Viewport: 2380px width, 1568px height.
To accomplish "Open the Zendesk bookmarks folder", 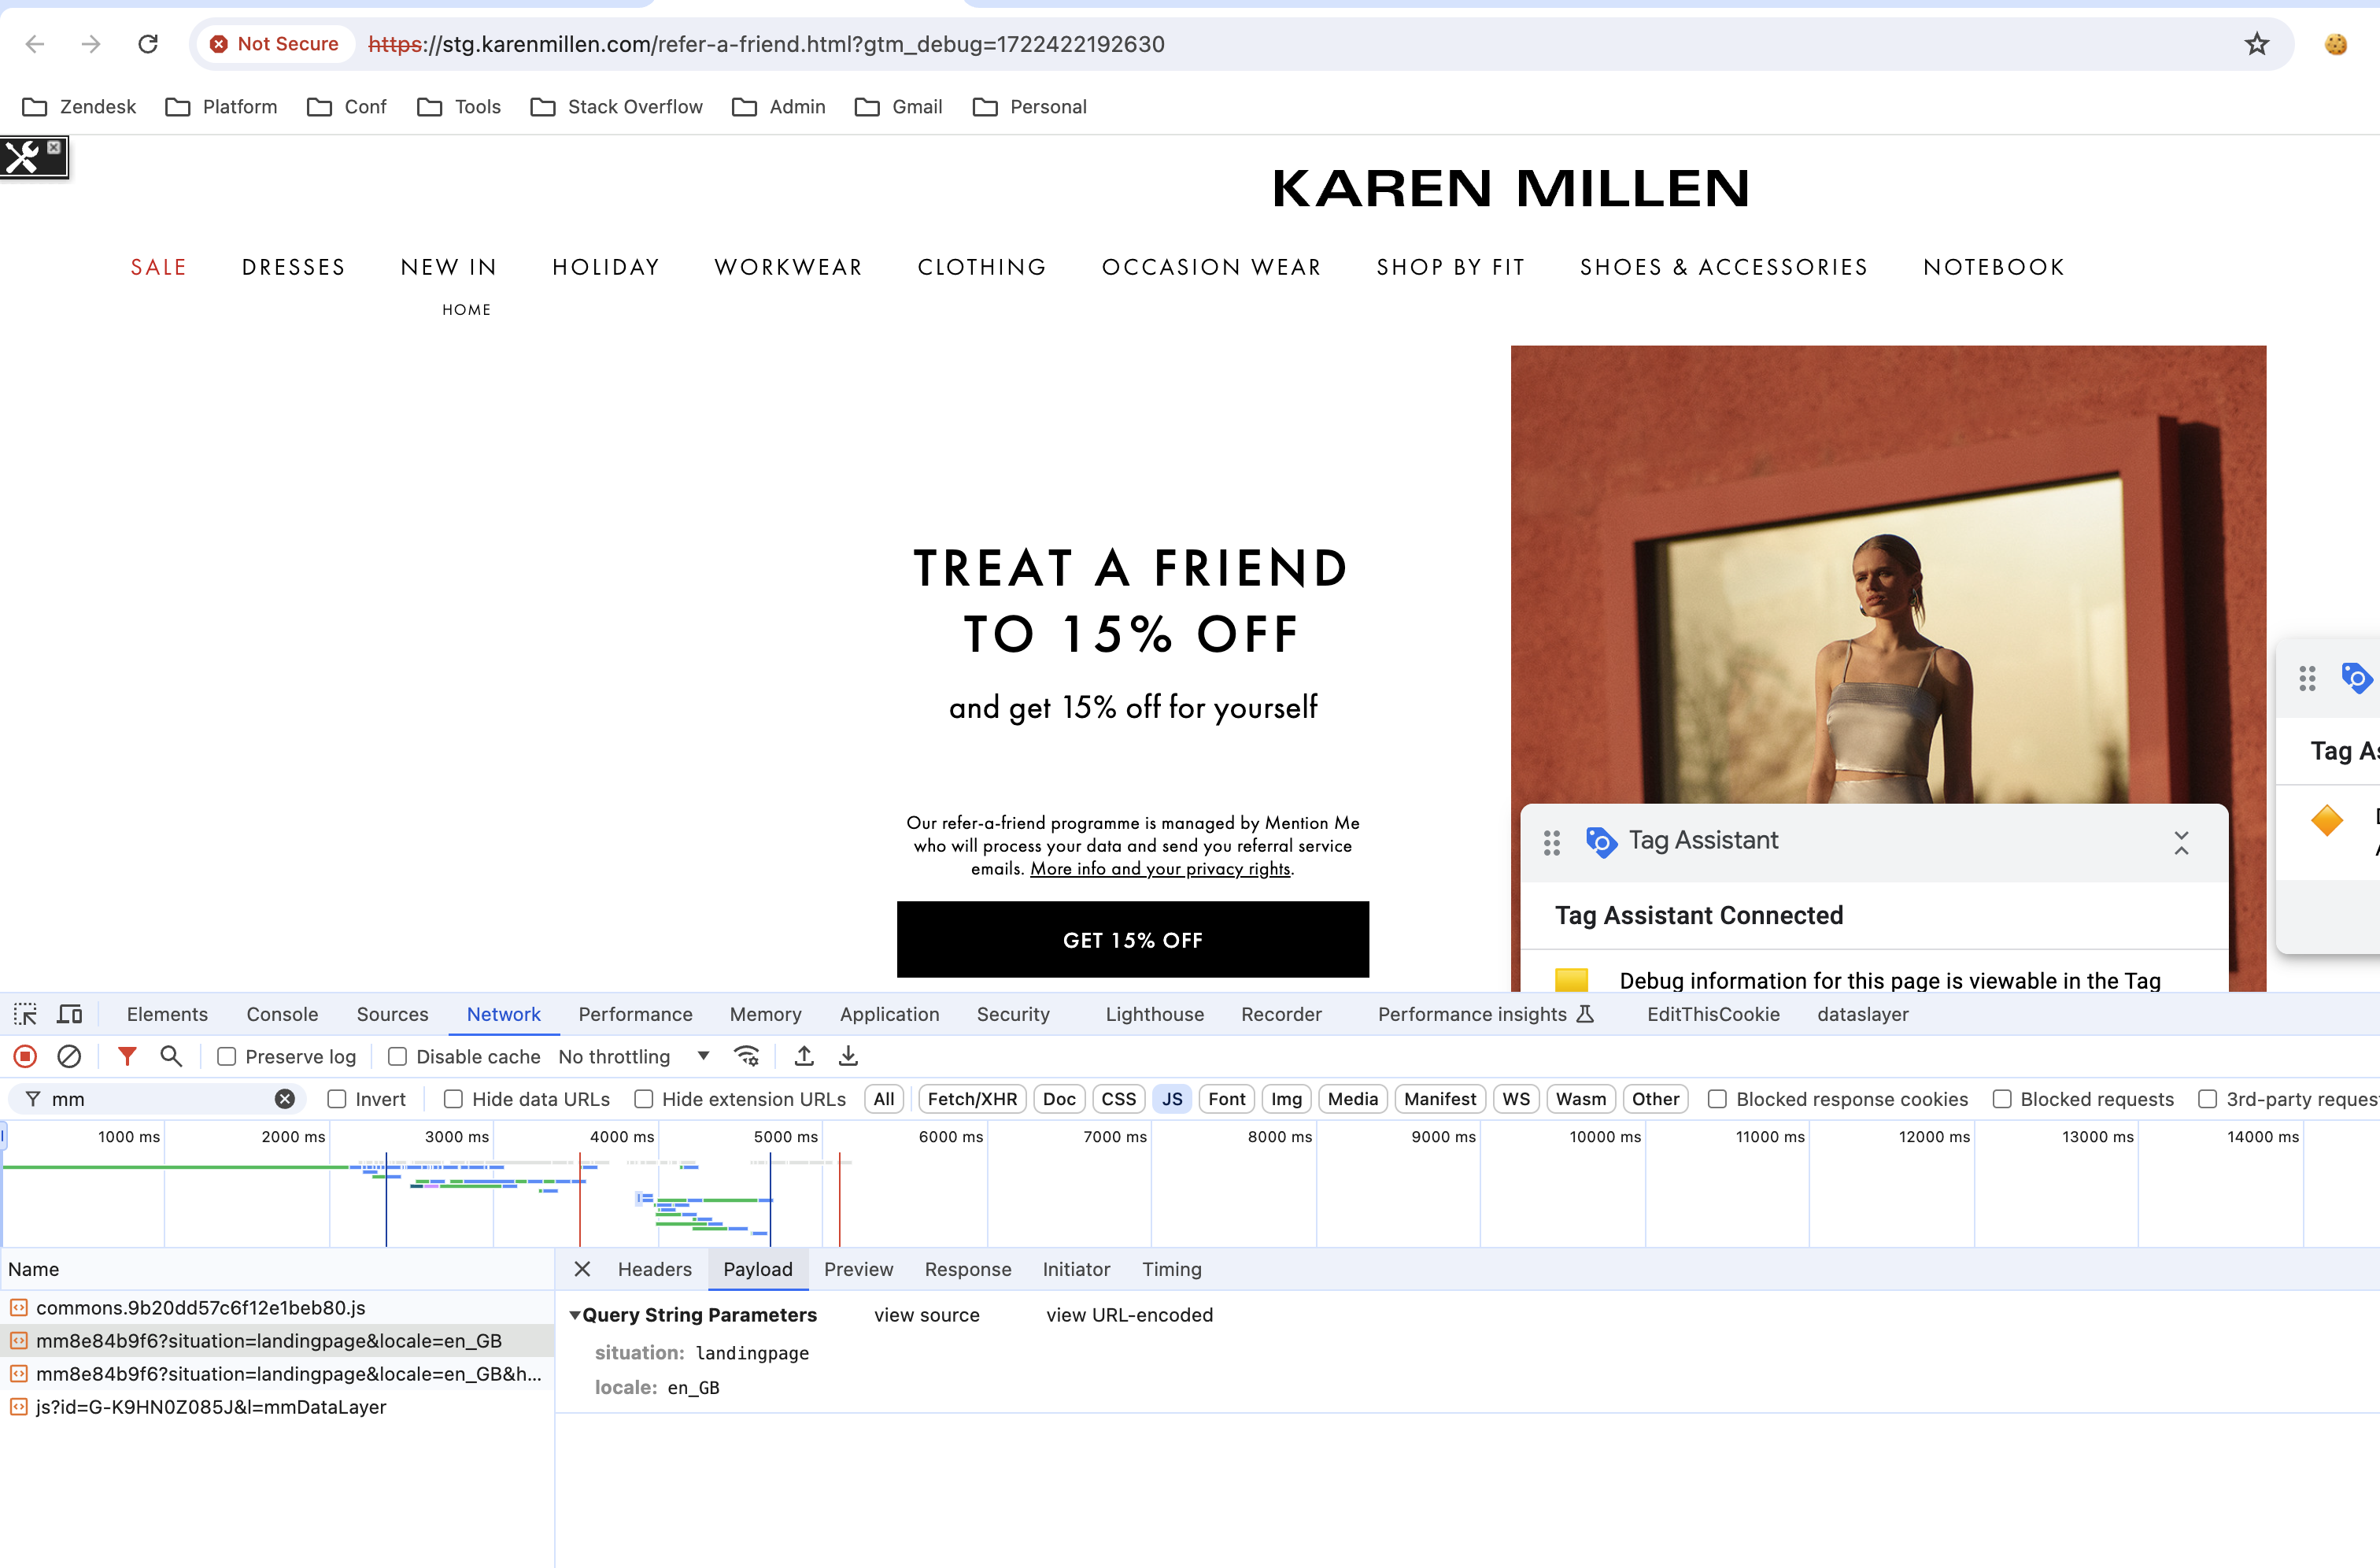I will 78,107.
